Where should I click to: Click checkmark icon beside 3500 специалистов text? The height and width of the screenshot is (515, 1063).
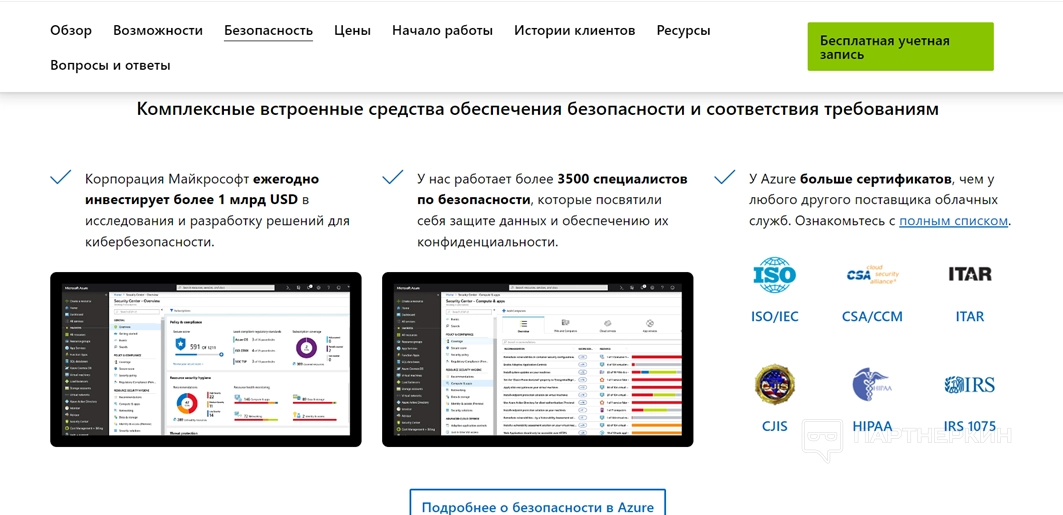[x=393, y=178]
